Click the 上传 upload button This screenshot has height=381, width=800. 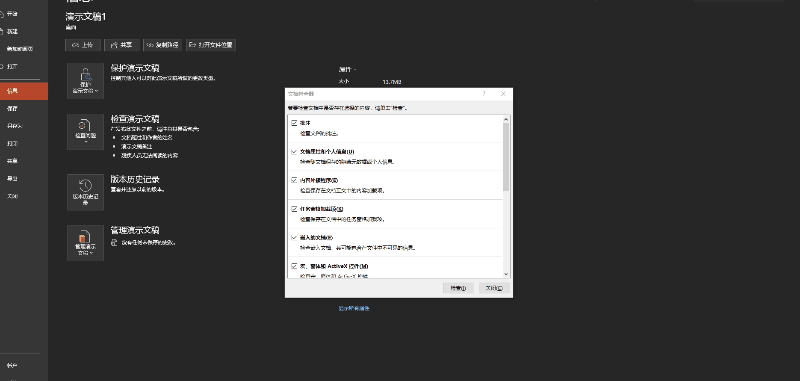[x=83, y=45]
